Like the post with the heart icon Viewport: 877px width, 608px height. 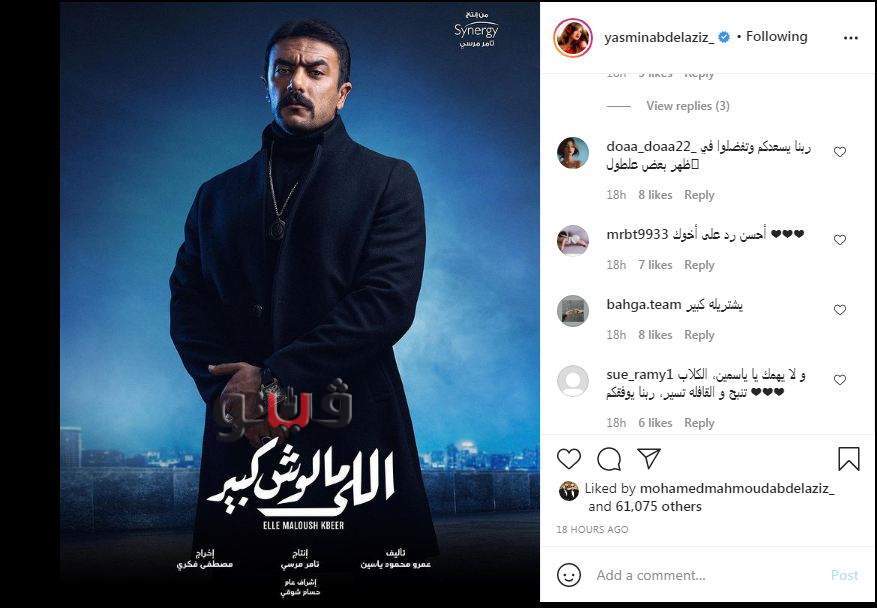(569, 459)
